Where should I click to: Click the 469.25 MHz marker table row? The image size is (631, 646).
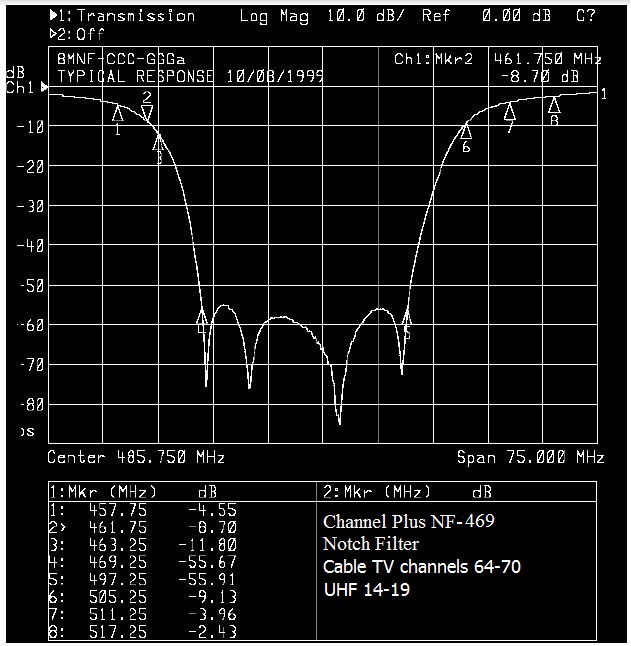143,563
